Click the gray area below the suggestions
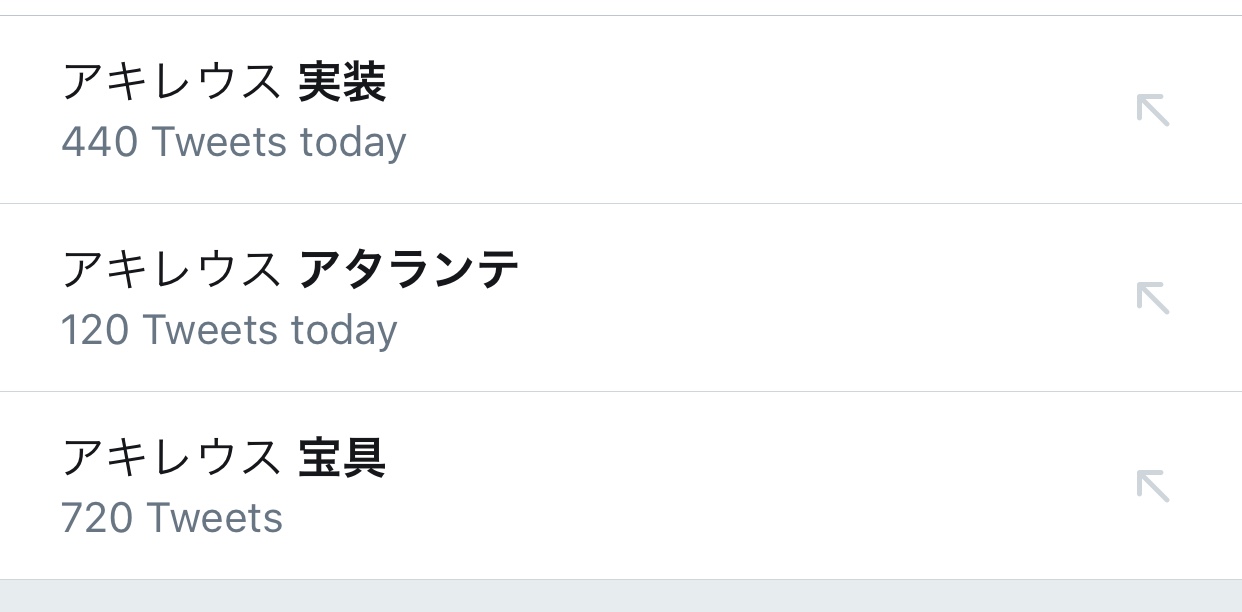The height and width of the screenshot is (612, 1242). [620, 597]
